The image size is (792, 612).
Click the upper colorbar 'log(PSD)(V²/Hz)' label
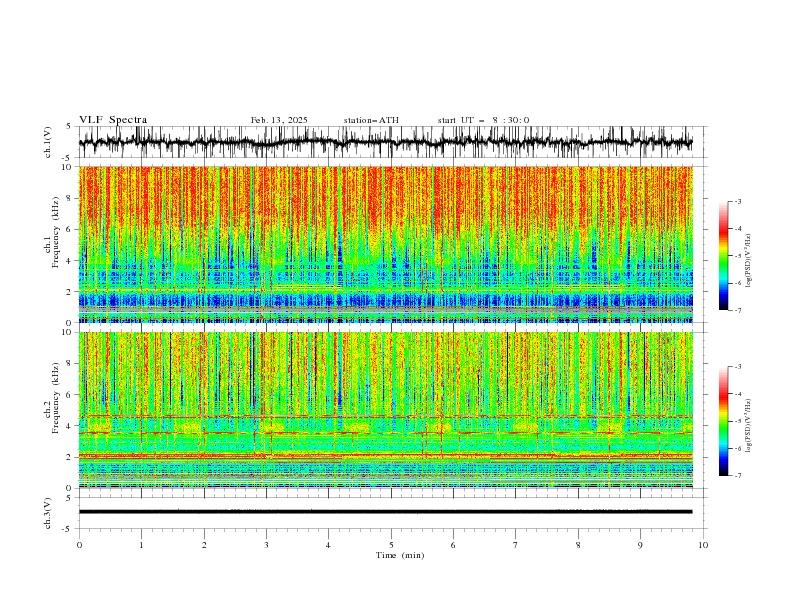(x=748, y=261)
